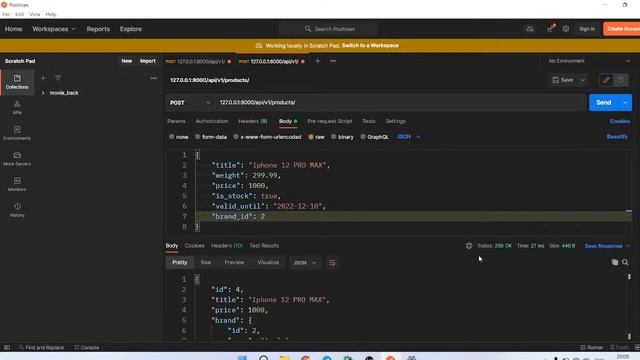The image size is (640, 360).
Task: Click the cloud sync status icon
Action: [x=530, y=29]
